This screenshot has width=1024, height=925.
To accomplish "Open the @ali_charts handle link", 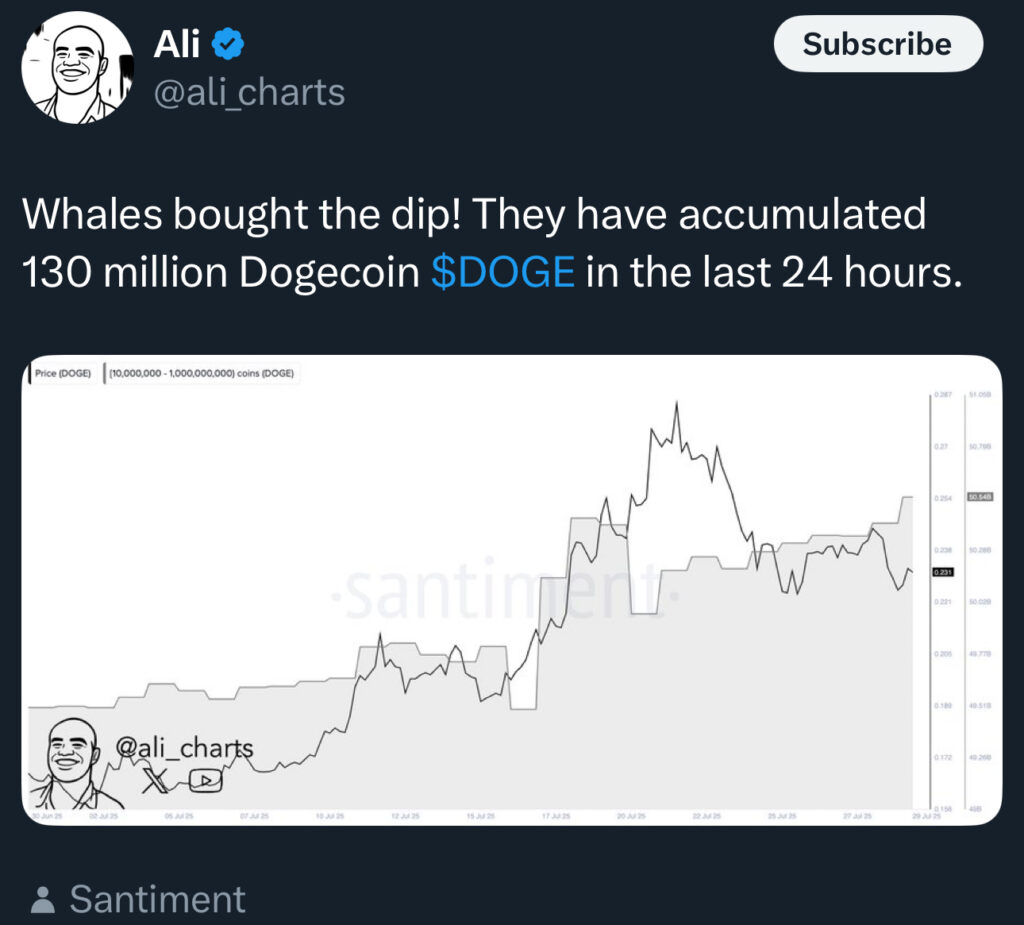I will (x=248, y=92).
